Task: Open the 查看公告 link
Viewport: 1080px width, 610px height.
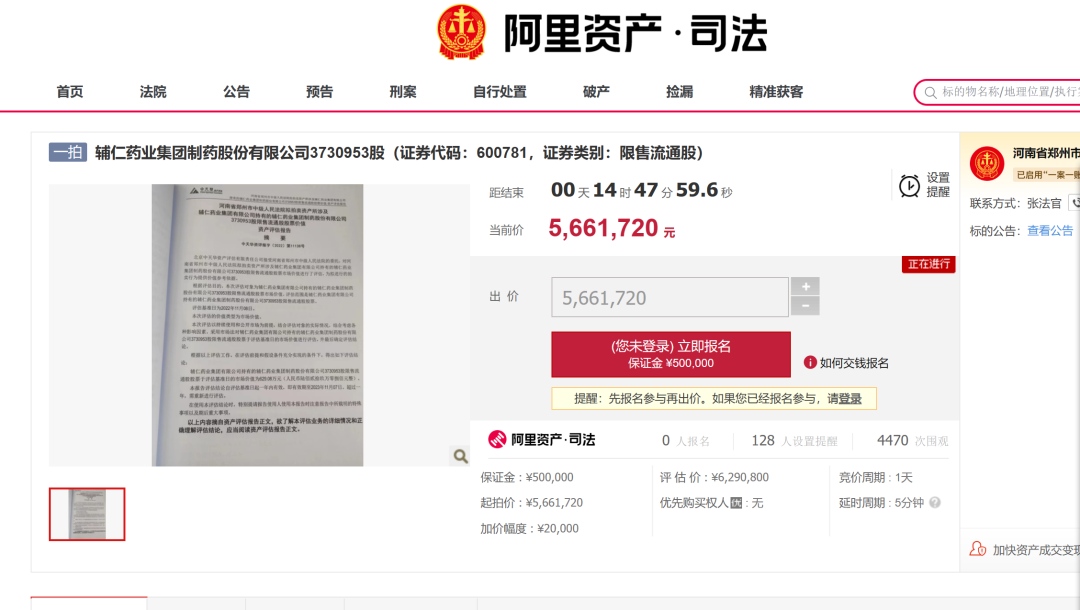Action: [x=1050, y=231]
